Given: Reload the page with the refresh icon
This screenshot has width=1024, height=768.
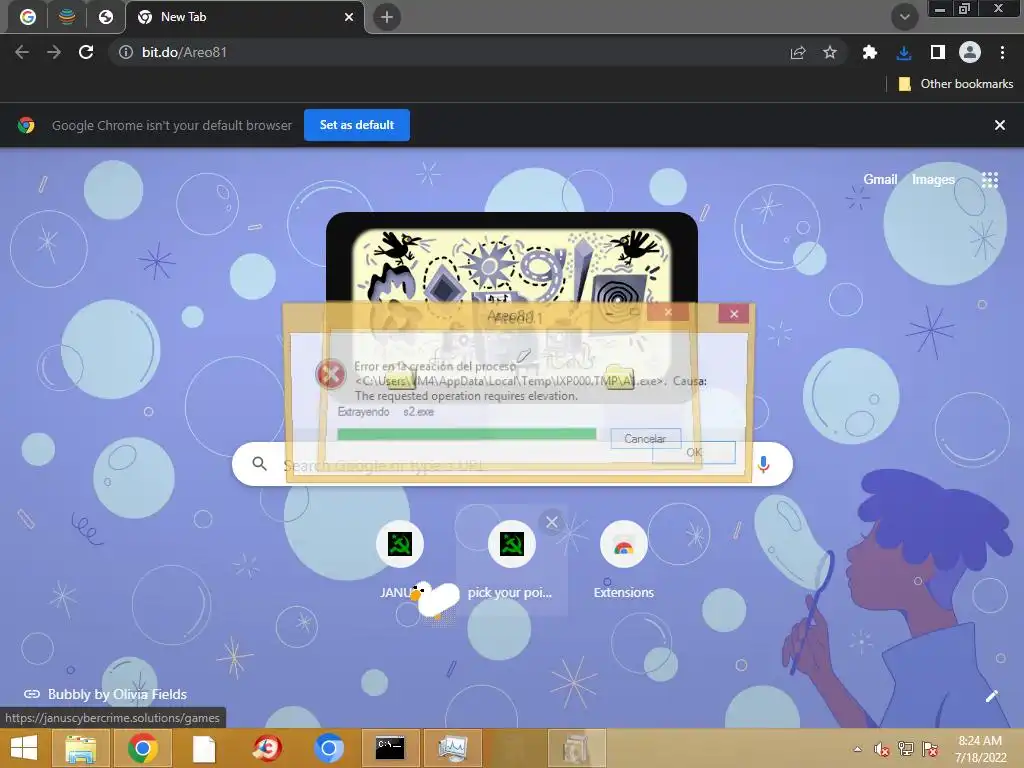Looking at the screenshot, I should [86, 52].
